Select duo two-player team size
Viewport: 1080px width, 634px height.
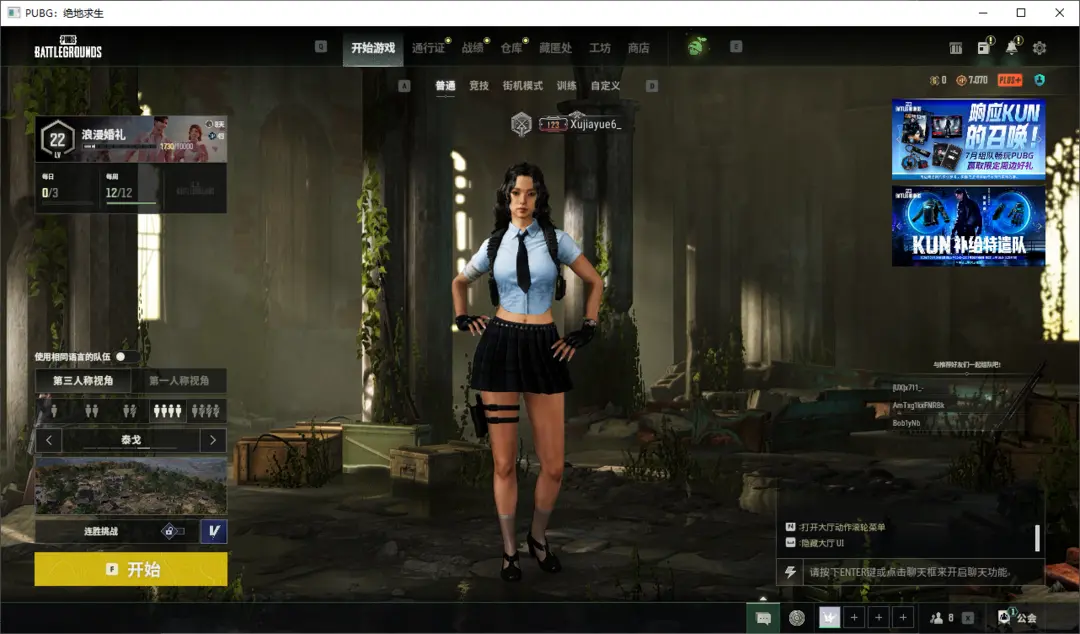tap(92, 411)
